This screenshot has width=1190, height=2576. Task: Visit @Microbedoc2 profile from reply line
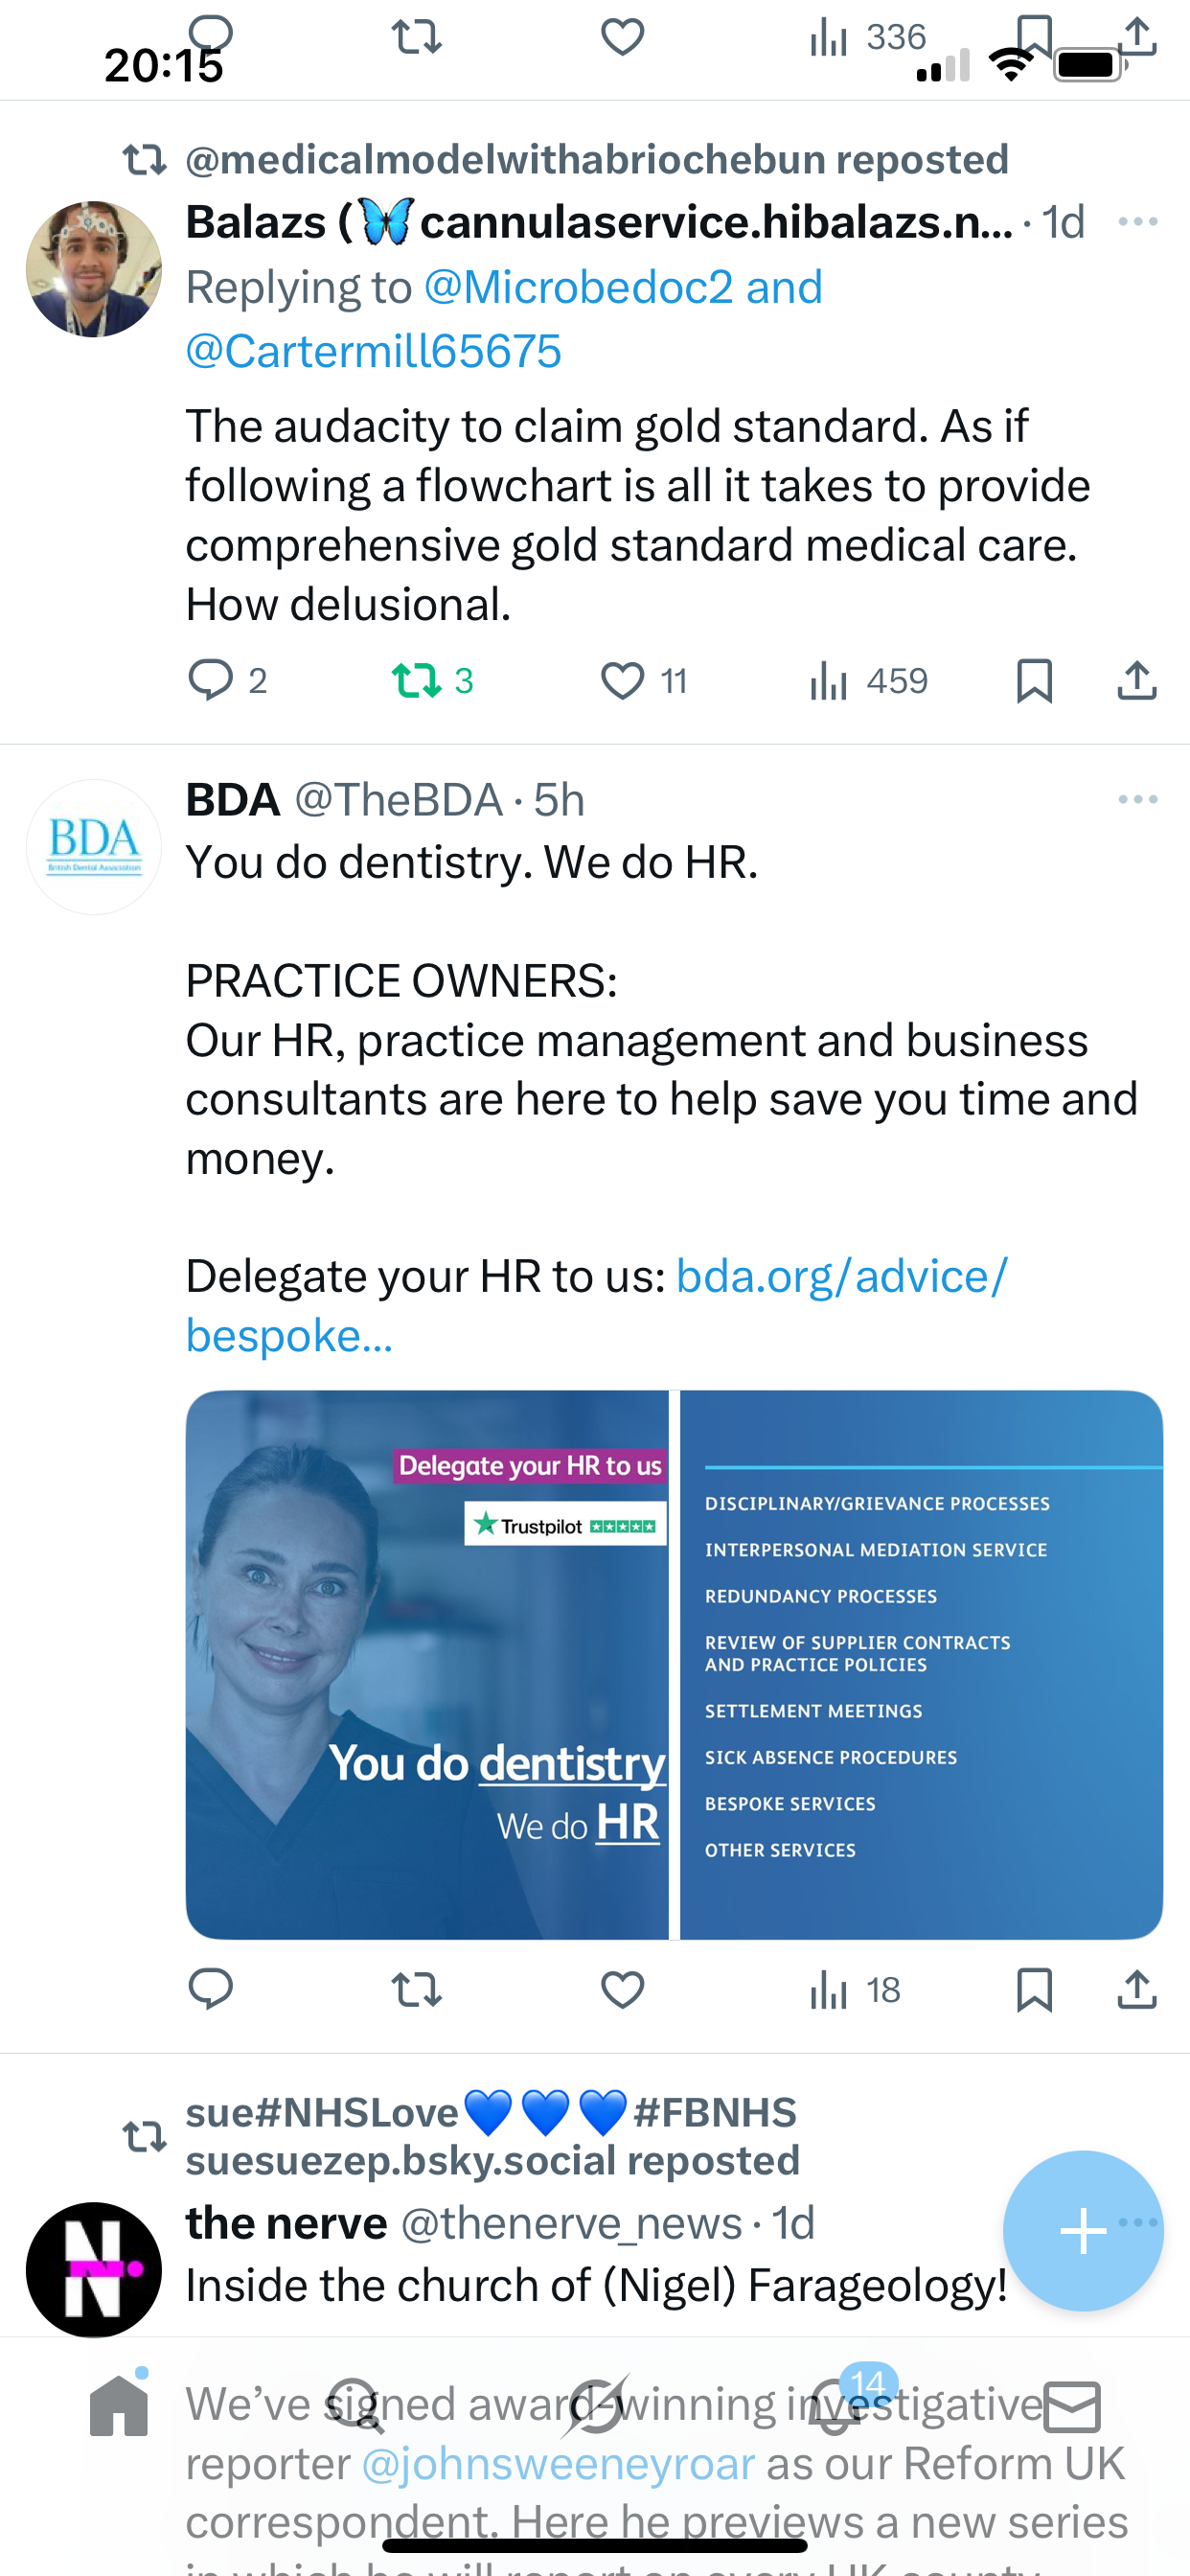[x=579, y=288]
